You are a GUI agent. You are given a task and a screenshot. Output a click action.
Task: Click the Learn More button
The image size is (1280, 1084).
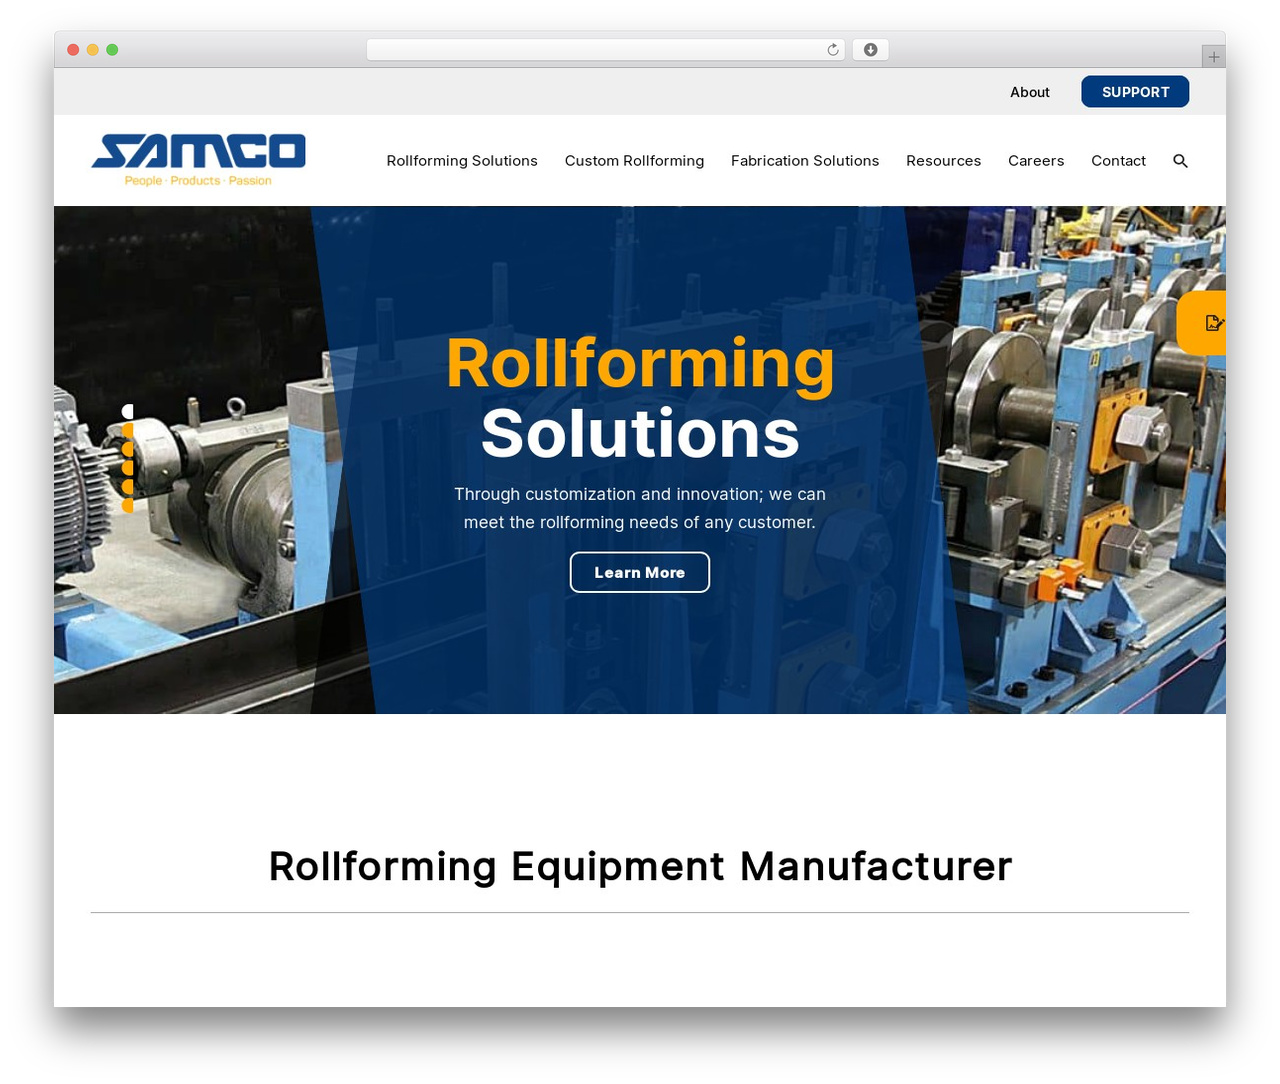(x=640, y=572)
